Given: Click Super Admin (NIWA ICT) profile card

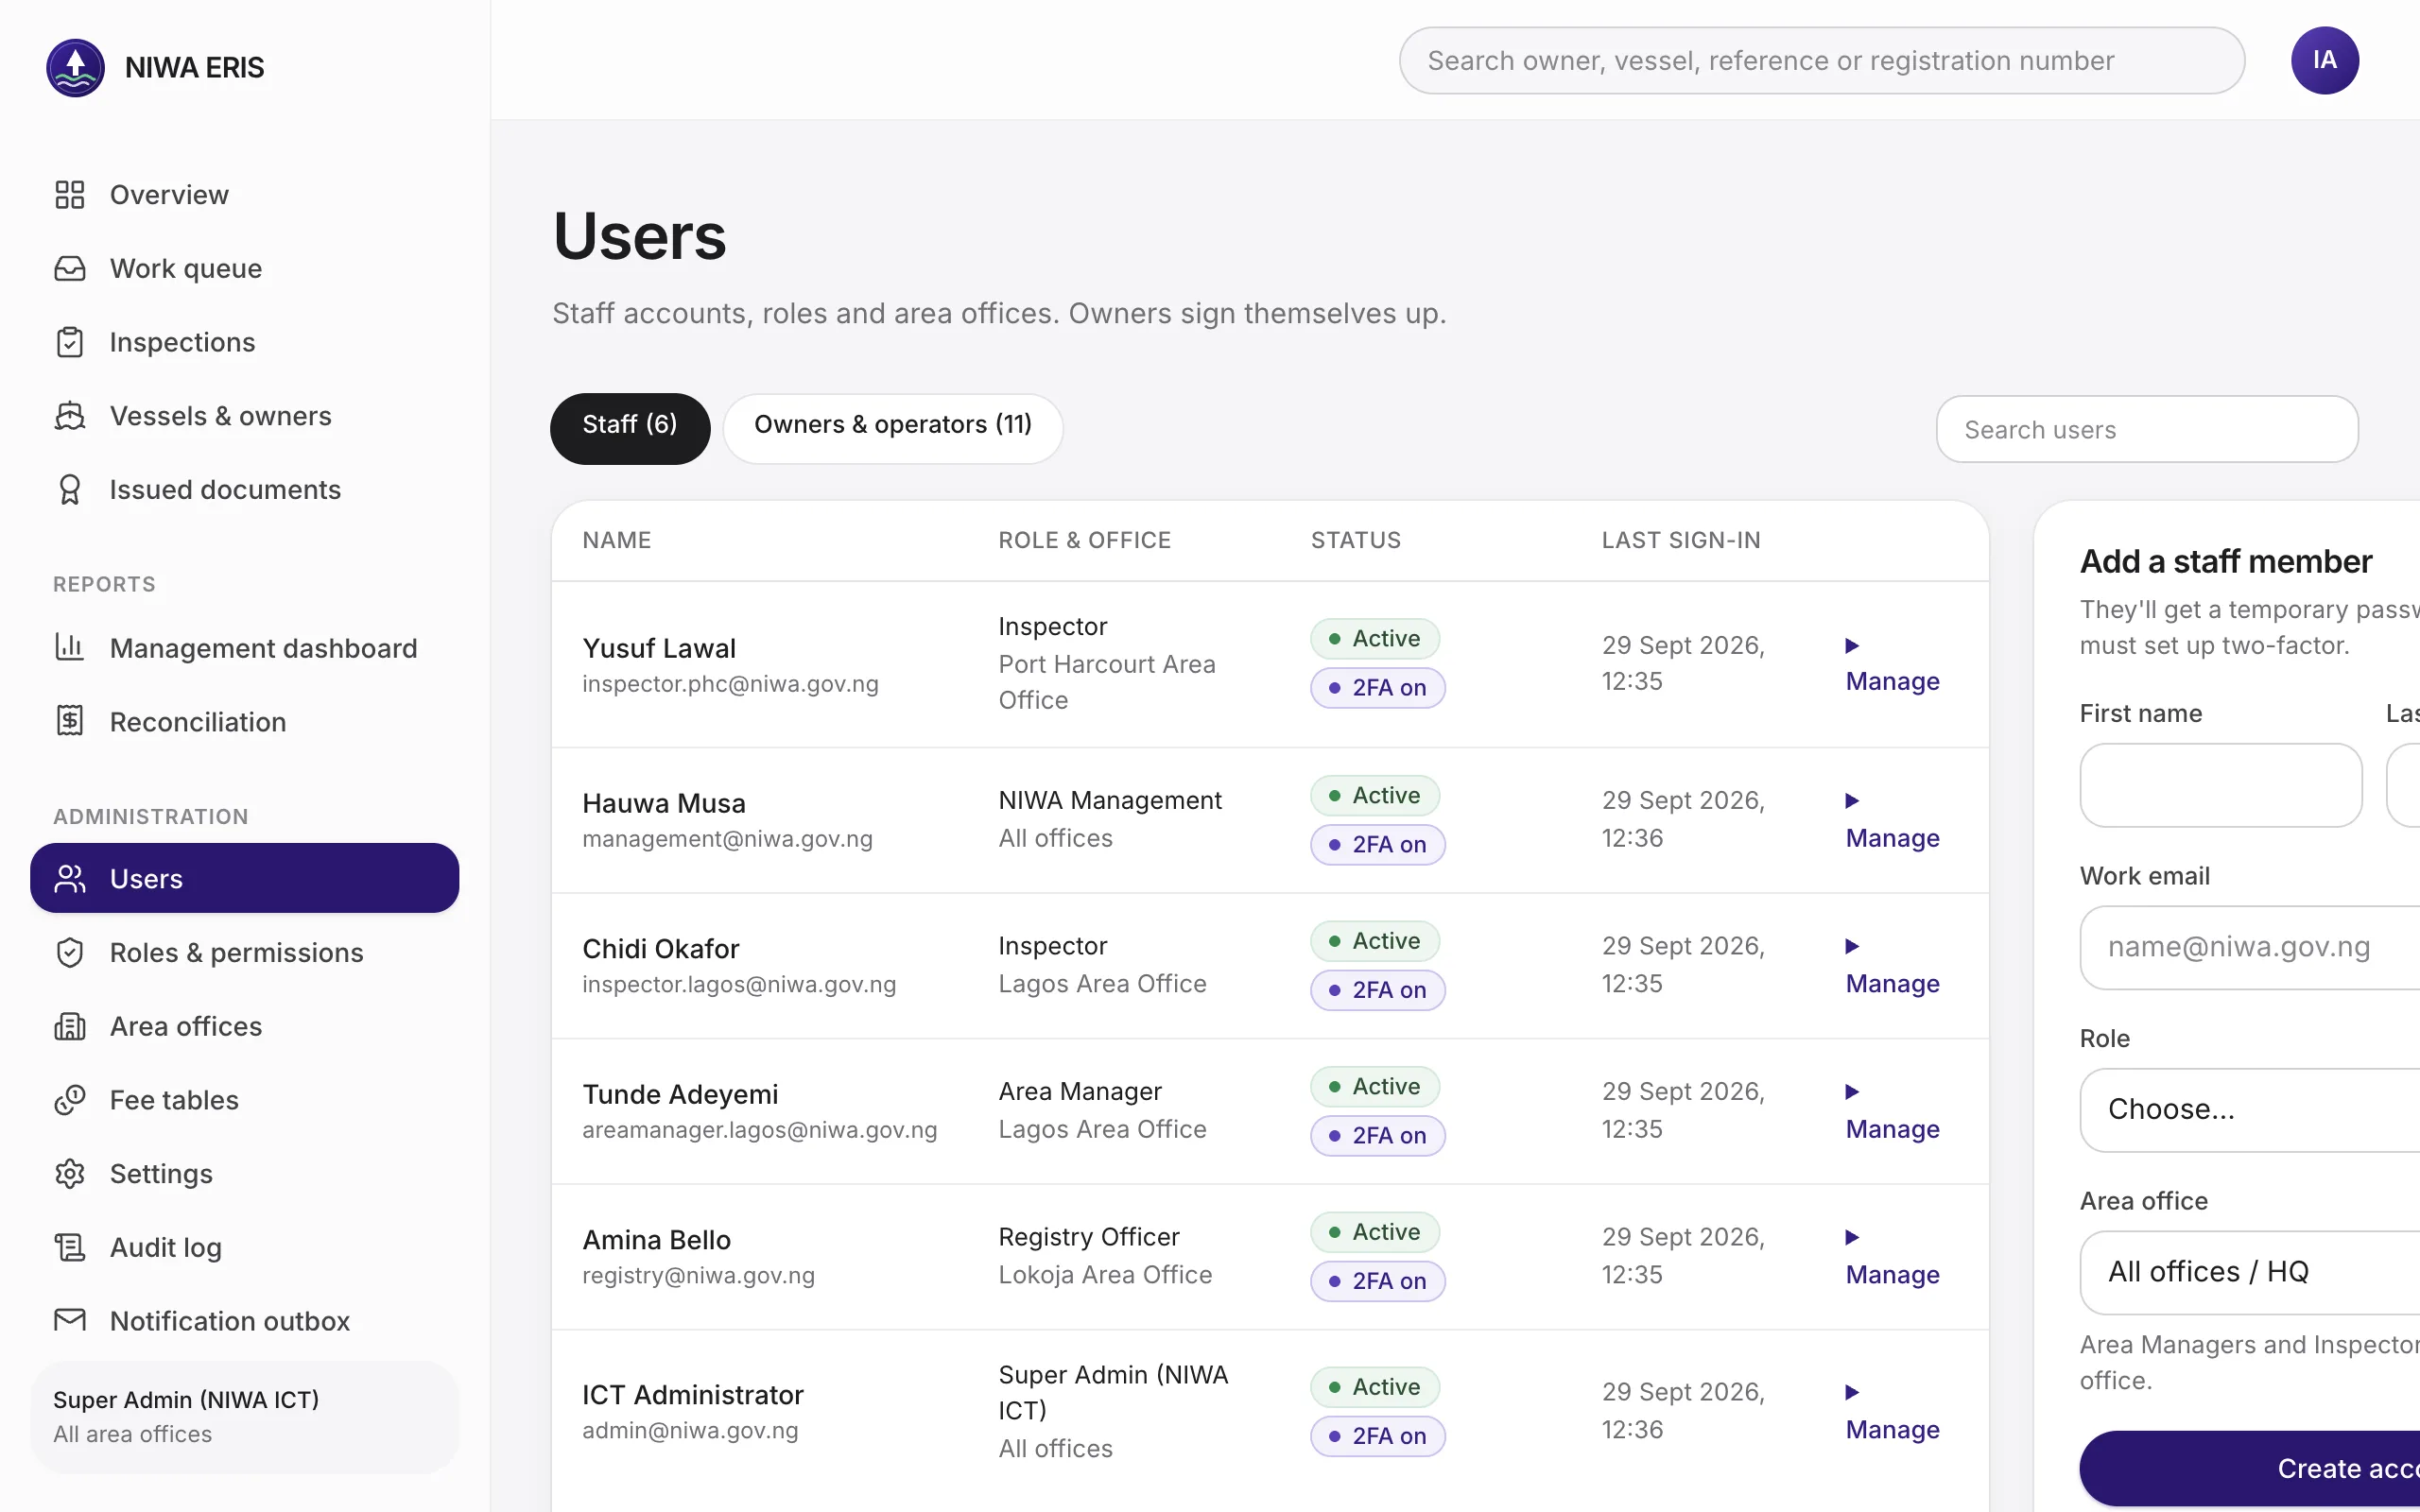Looking at the screenshot, I should [x=244, y=1416].
